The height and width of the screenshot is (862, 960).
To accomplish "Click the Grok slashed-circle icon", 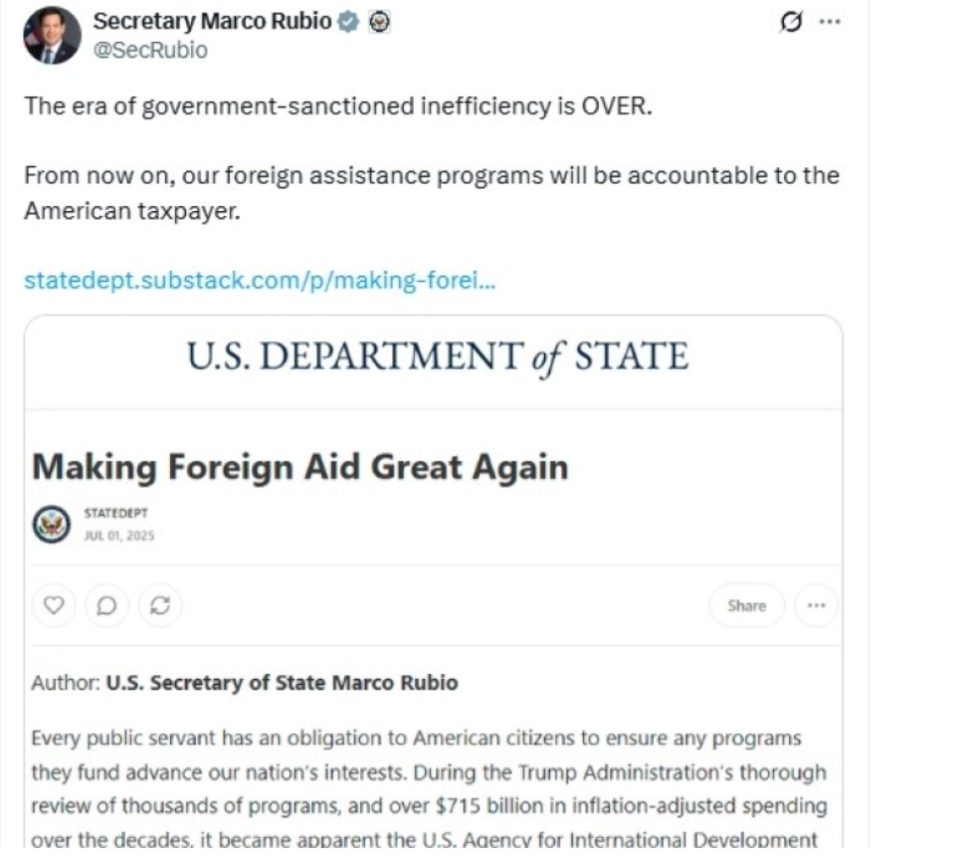I will coord(791,22).
